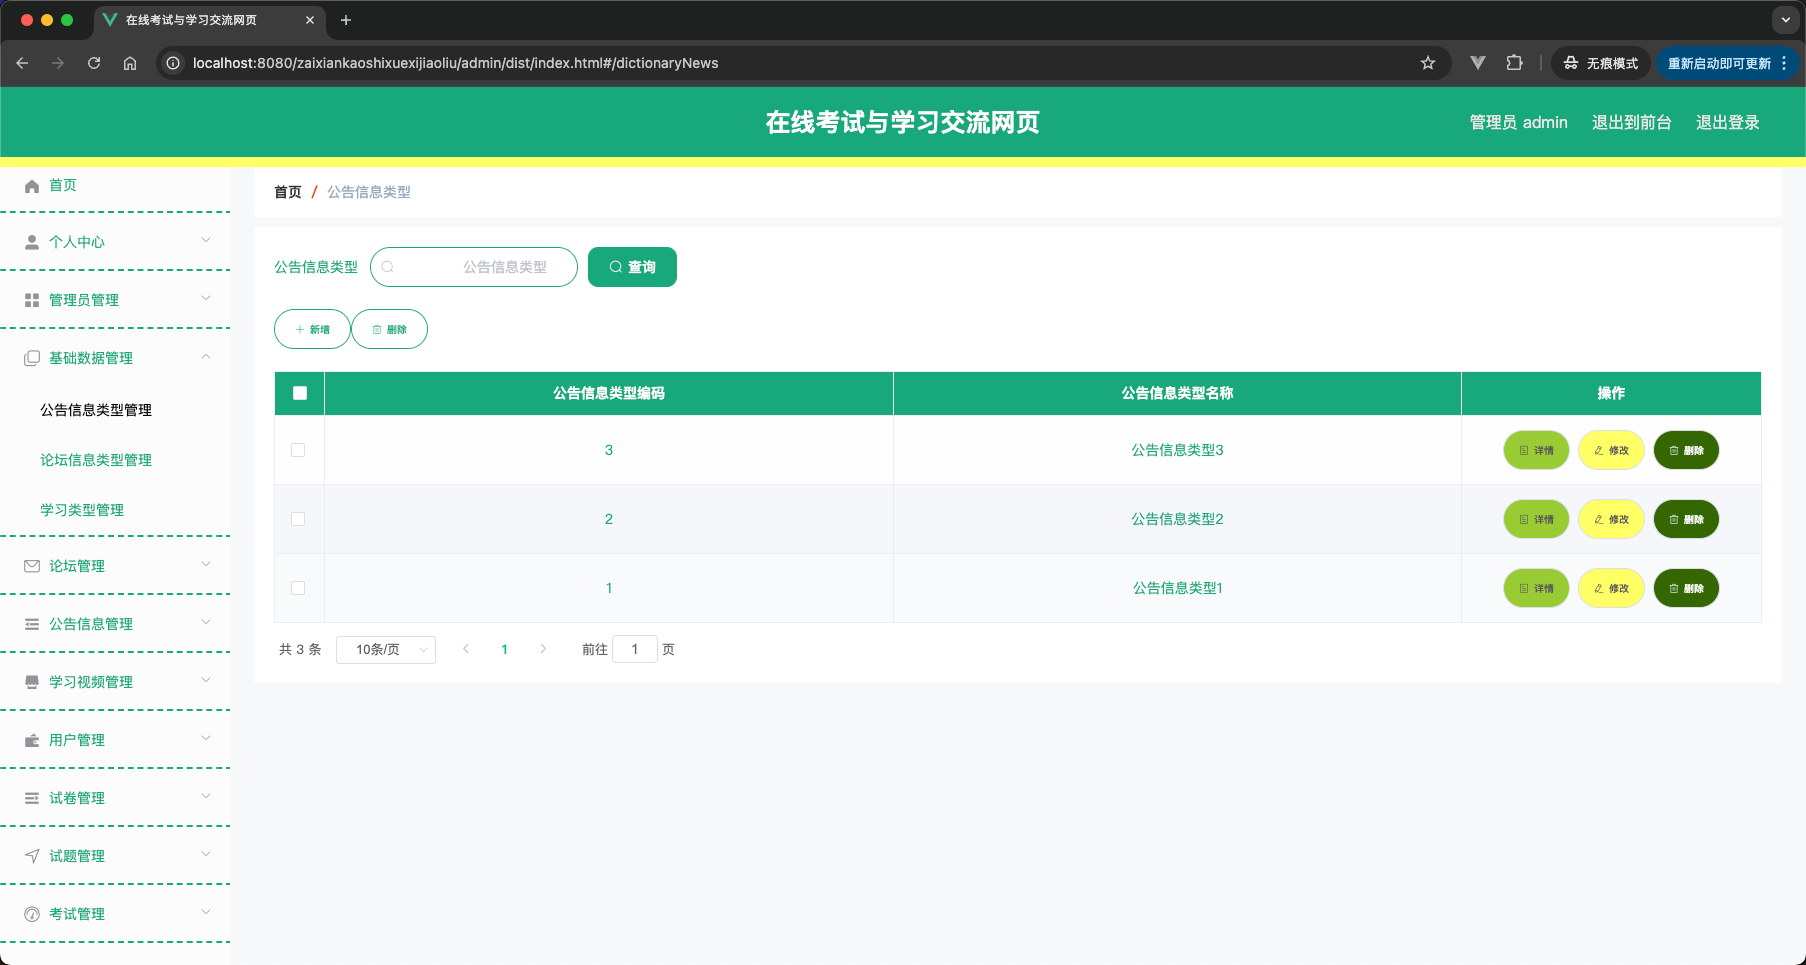Click the paper plane icon for 试题管理
The image size is (1806, 965).
(x=32, y=856)
